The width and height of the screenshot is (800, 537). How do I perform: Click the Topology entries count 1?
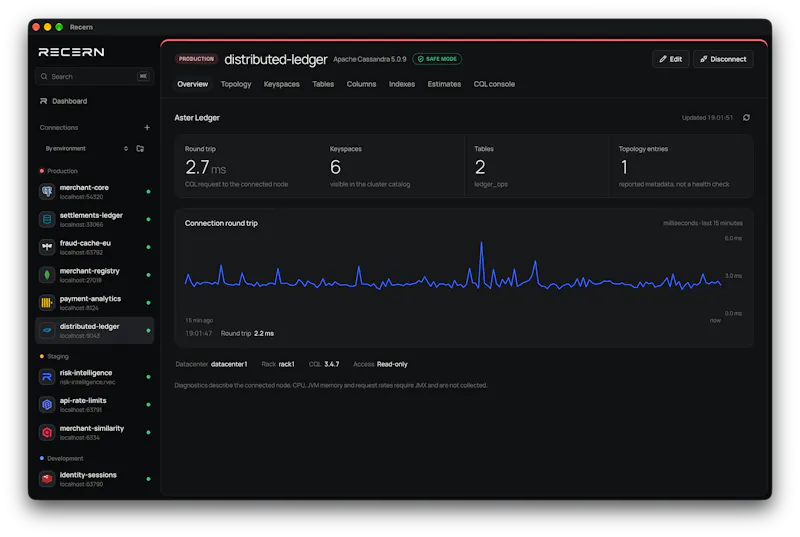[x=624, y=167]
